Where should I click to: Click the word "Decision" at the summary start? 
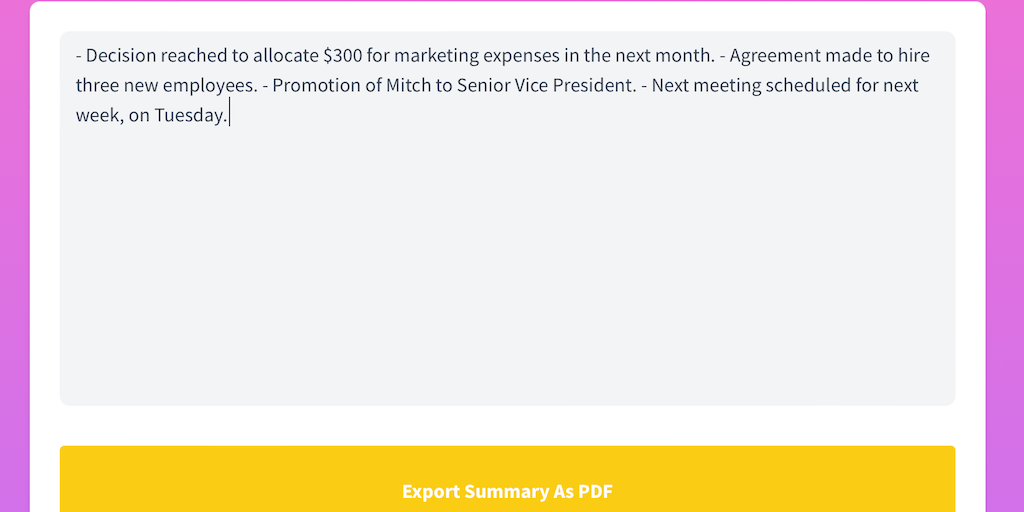pyautogui.click(x=121, y=56)
